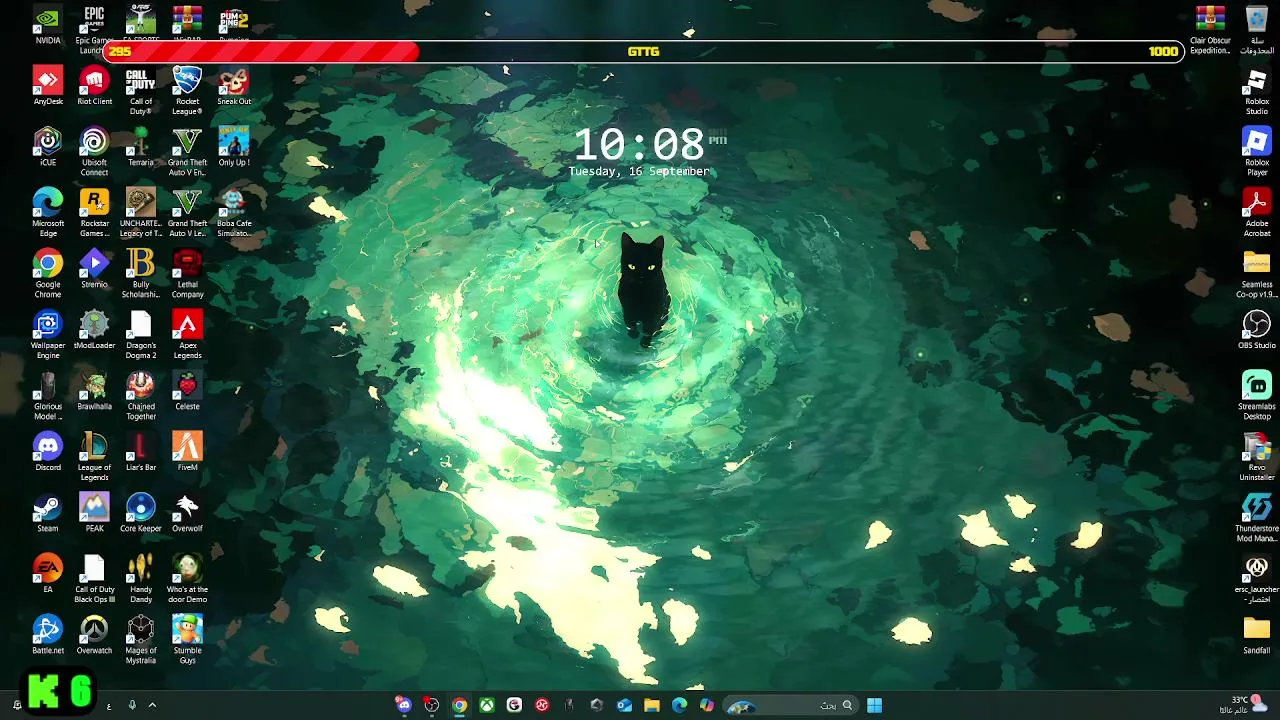Viewport: 1280px width, 720px height.
Task: Launch Overwolf desktop shortcut
Action: tap(187, 513)
